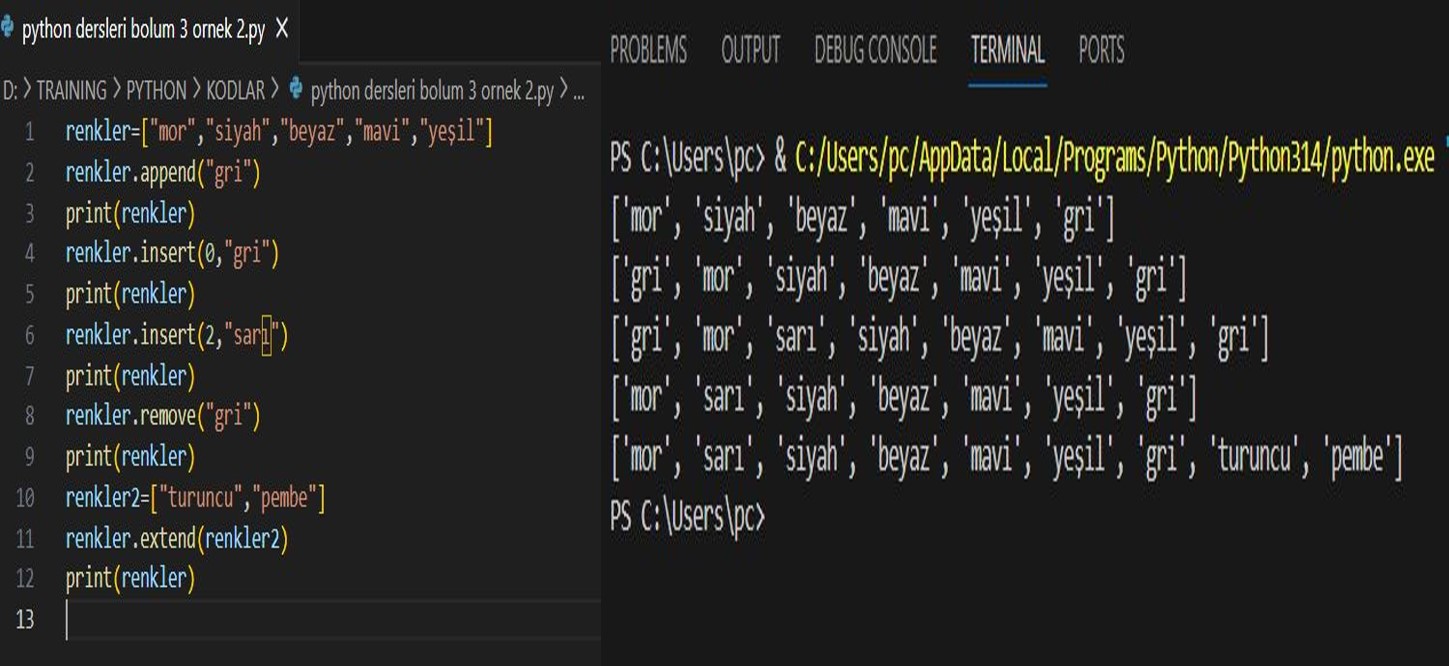Select the TERMINAL panel tab

[x=1007, y=50]
